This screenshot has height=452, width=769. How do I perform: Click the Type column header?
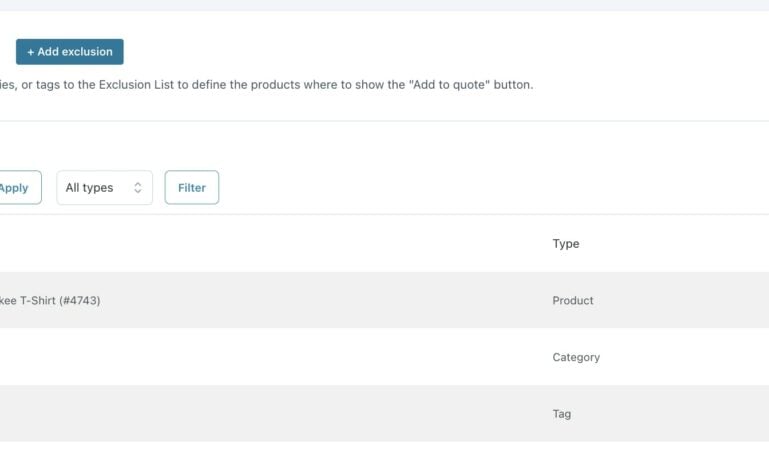tap(566, 244)
